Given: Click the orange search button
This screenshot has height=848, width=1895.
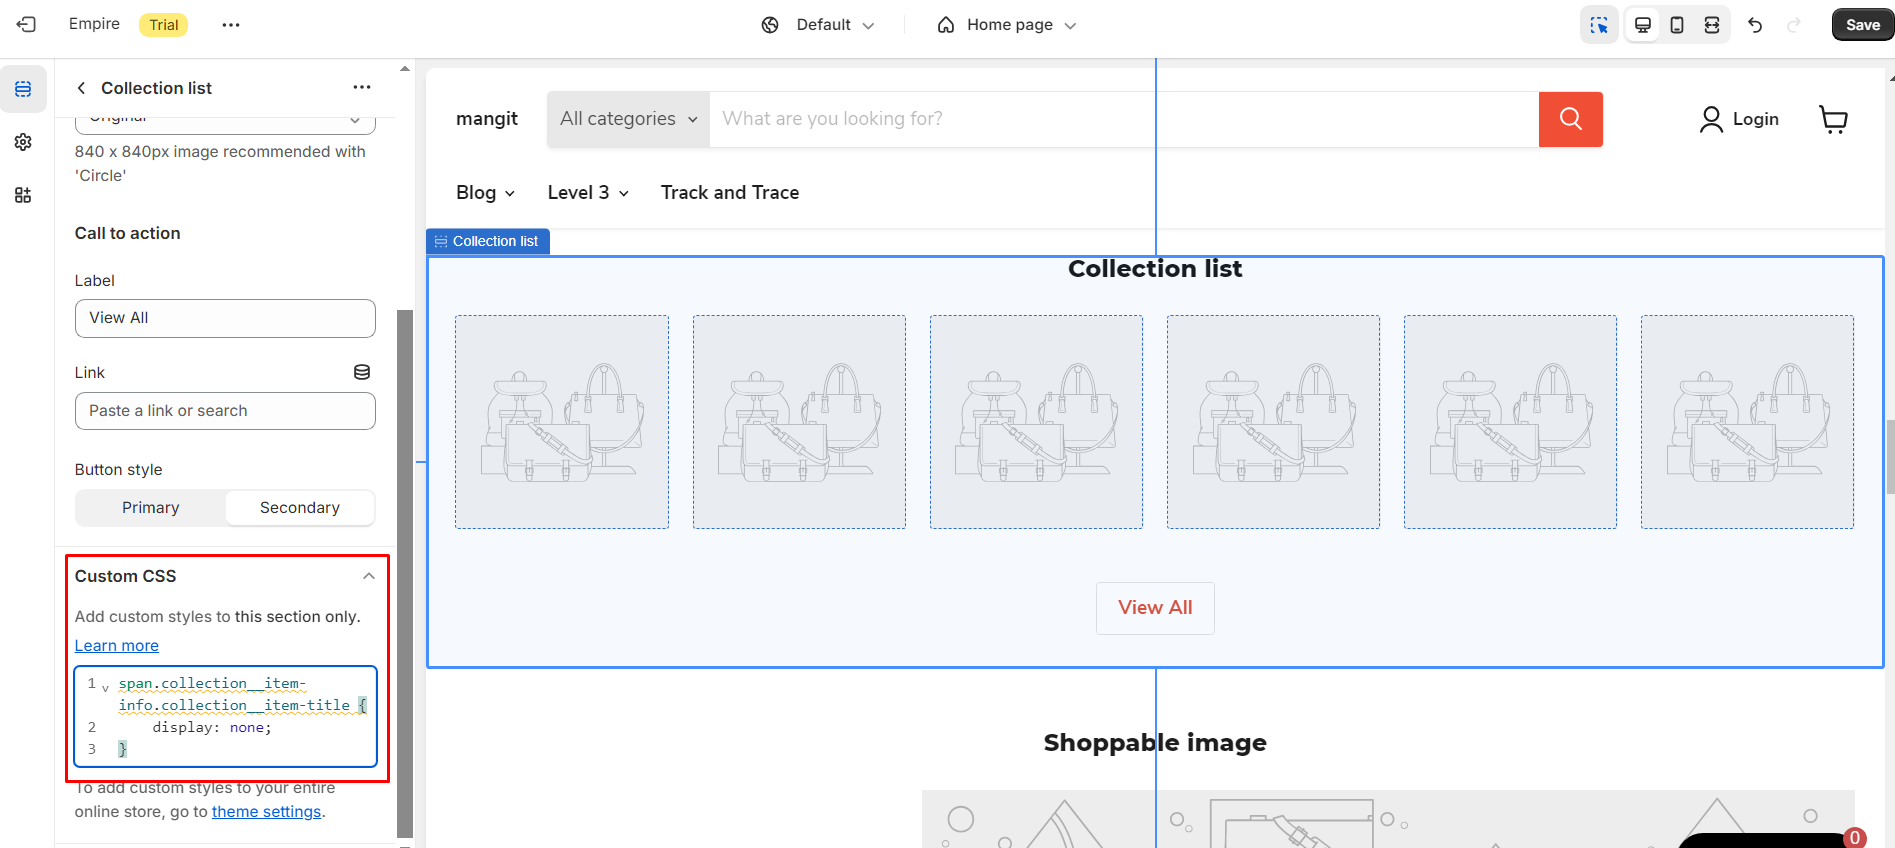Looking at the screenshot, I should (x=1570, y=119).
